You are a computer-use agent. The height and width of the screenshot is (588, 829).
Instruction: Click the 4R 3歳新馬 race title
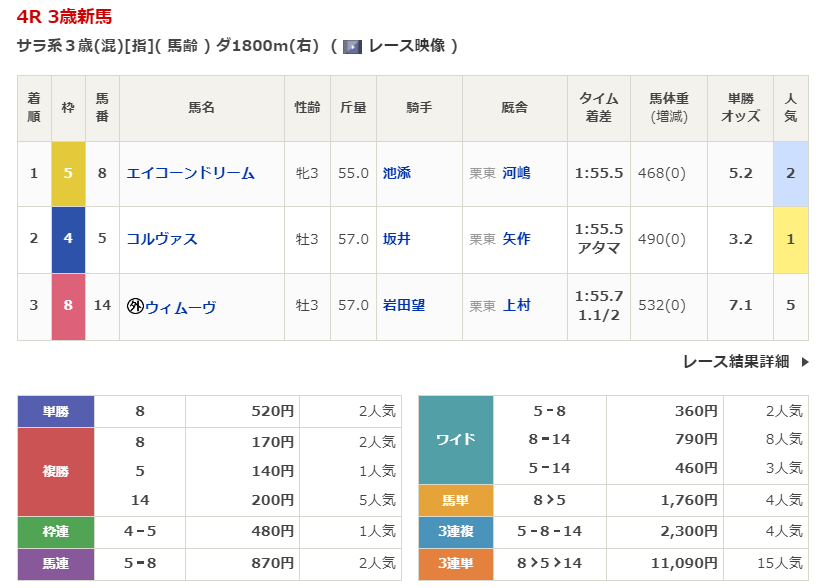point(64,16)
